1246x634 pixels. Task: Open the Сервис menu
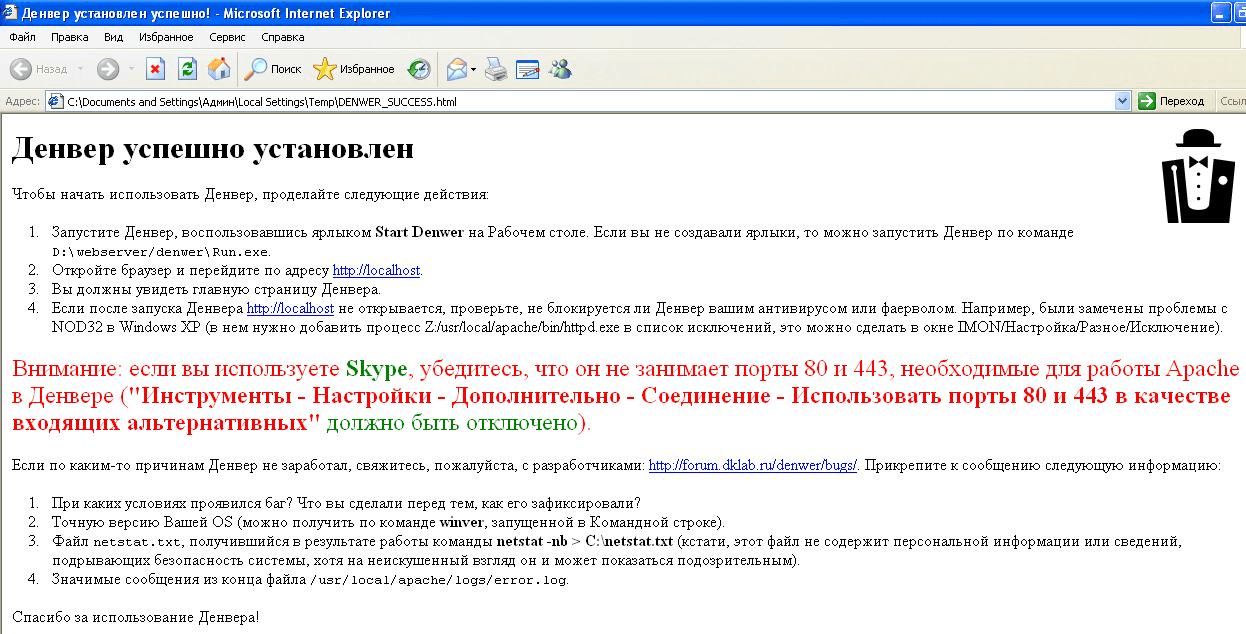pos(227,37)
